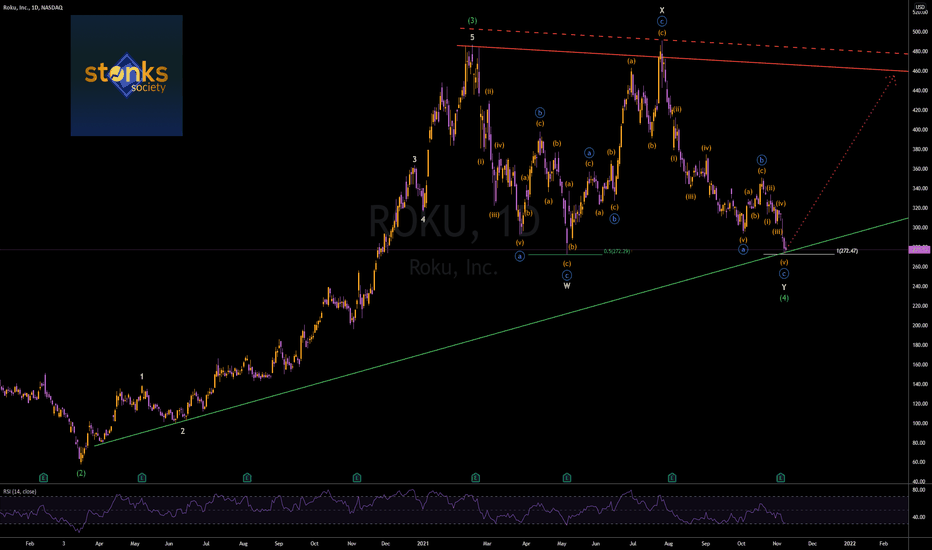Open the earnings marker at Aug 2021
Screen dimensions: 932x550
672,477
